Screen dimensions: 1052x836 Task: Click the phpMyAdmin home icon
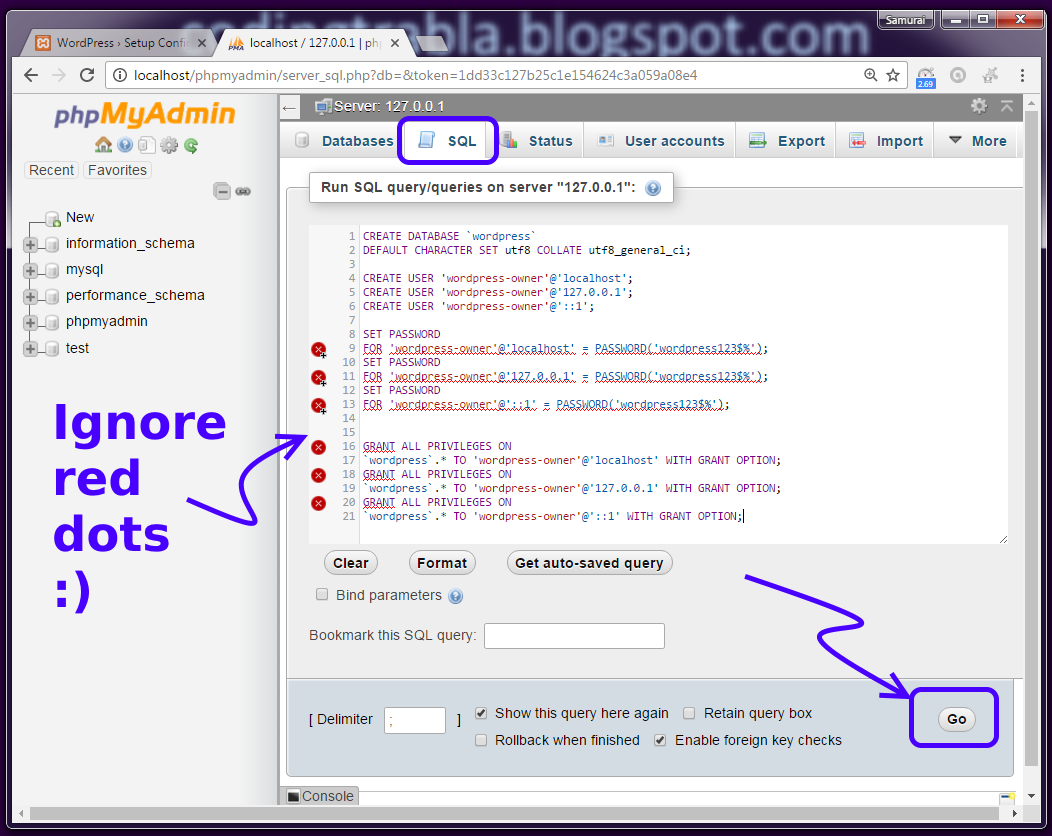[103, 144]
